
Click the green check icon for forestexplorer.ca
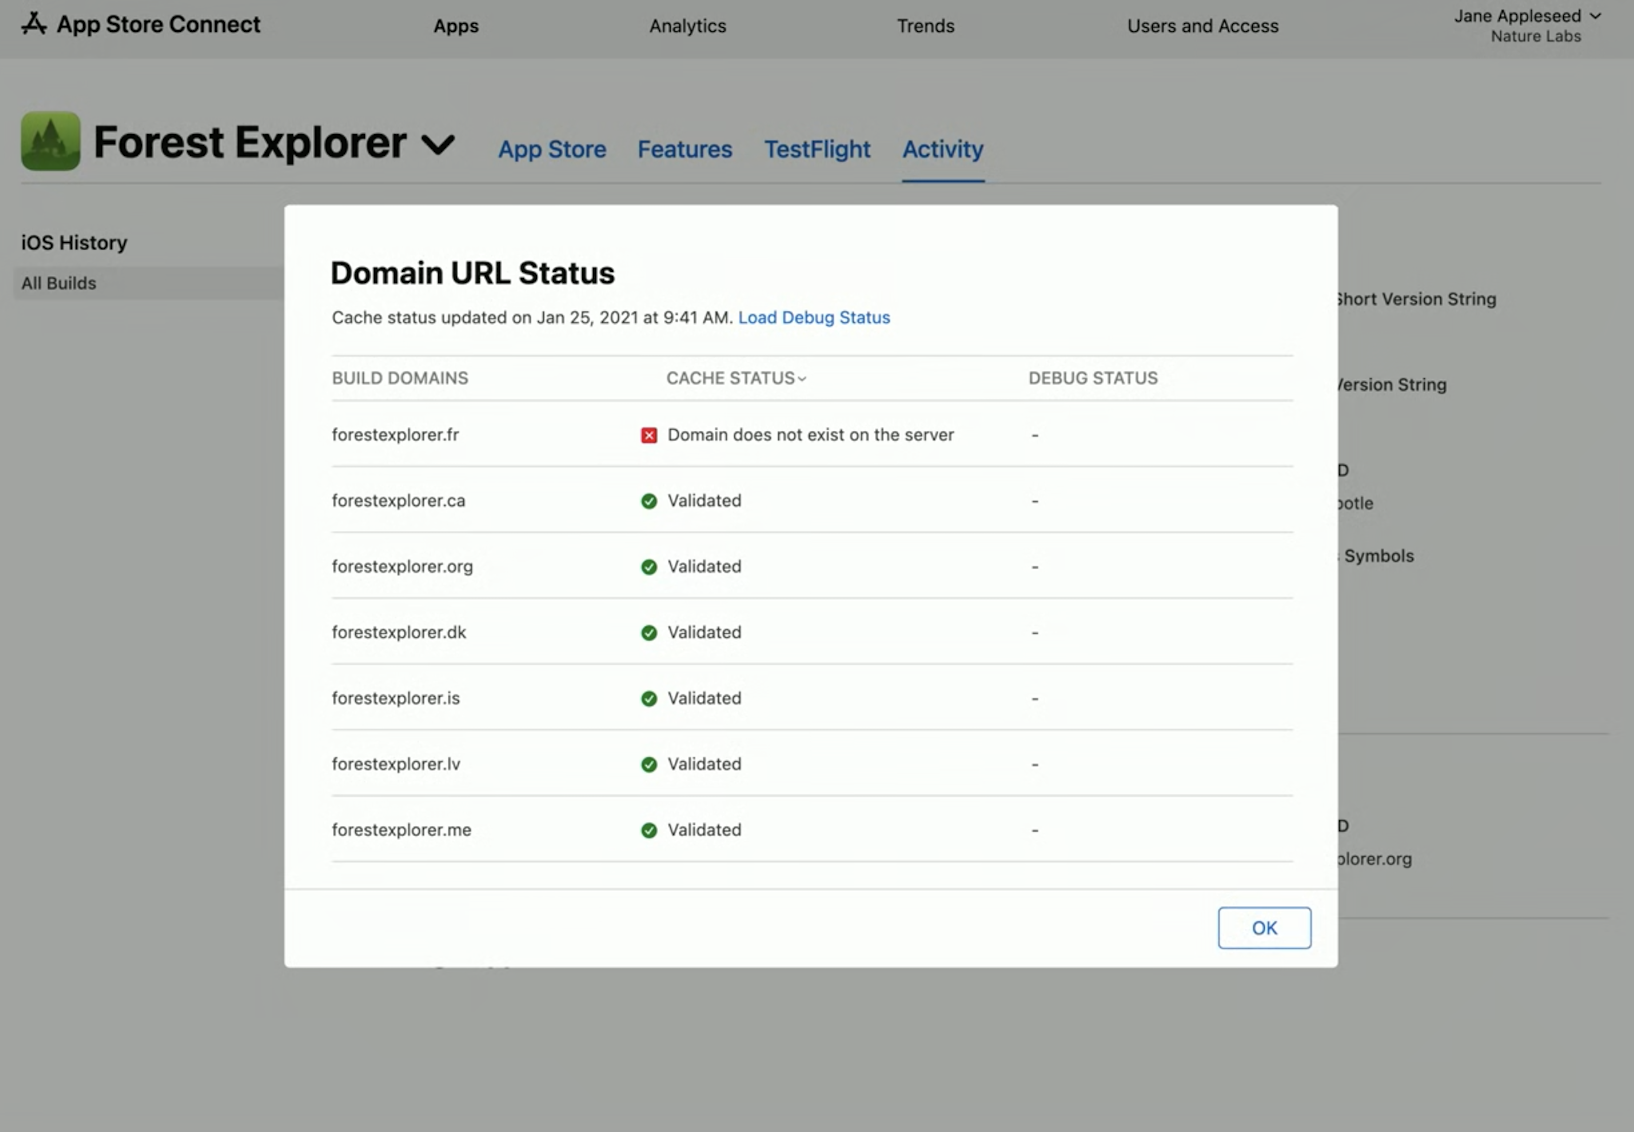click(649, 501)
